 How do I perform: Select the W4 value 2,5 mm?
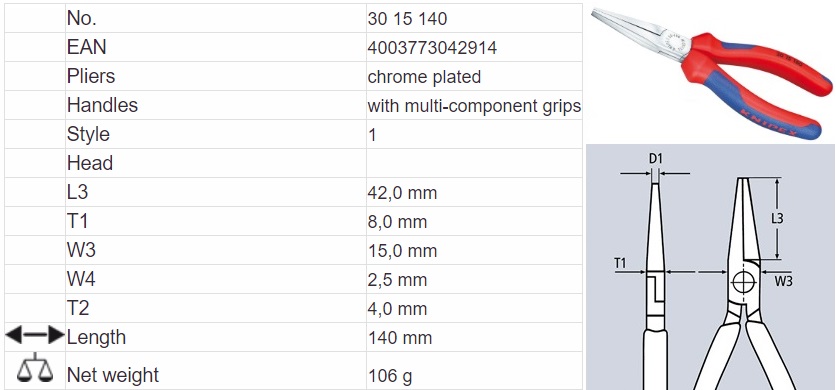pos(397,279)
